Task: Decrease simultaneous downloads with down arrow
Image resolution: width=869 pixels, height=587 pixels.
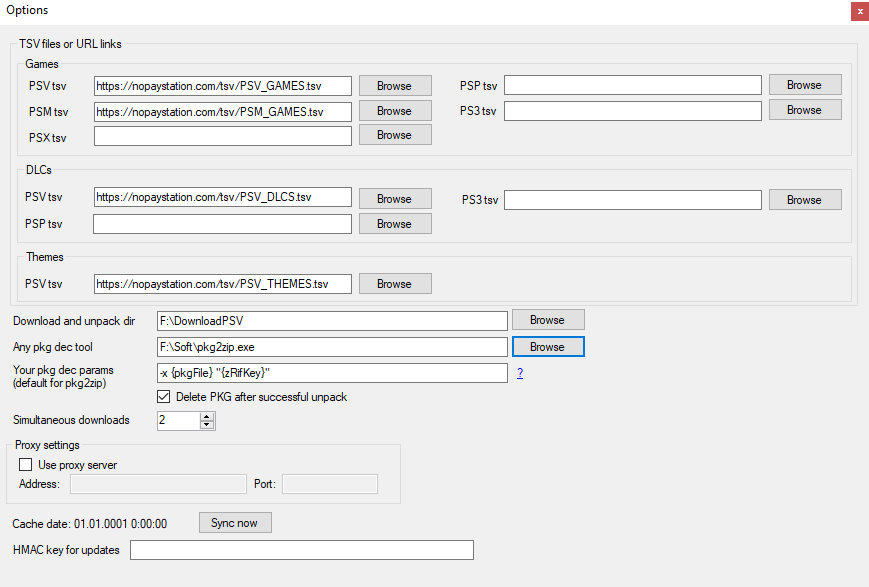Action: coord(207,425)
